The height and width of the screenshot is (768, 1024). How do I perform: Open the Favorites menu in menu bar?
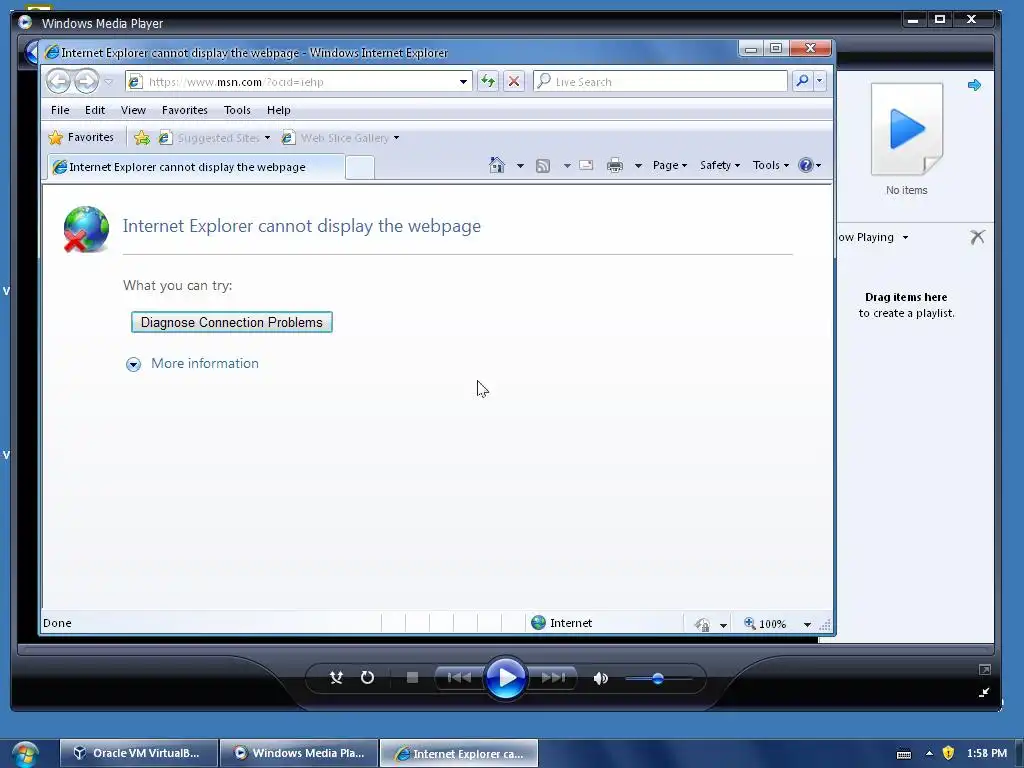[185, 110]
